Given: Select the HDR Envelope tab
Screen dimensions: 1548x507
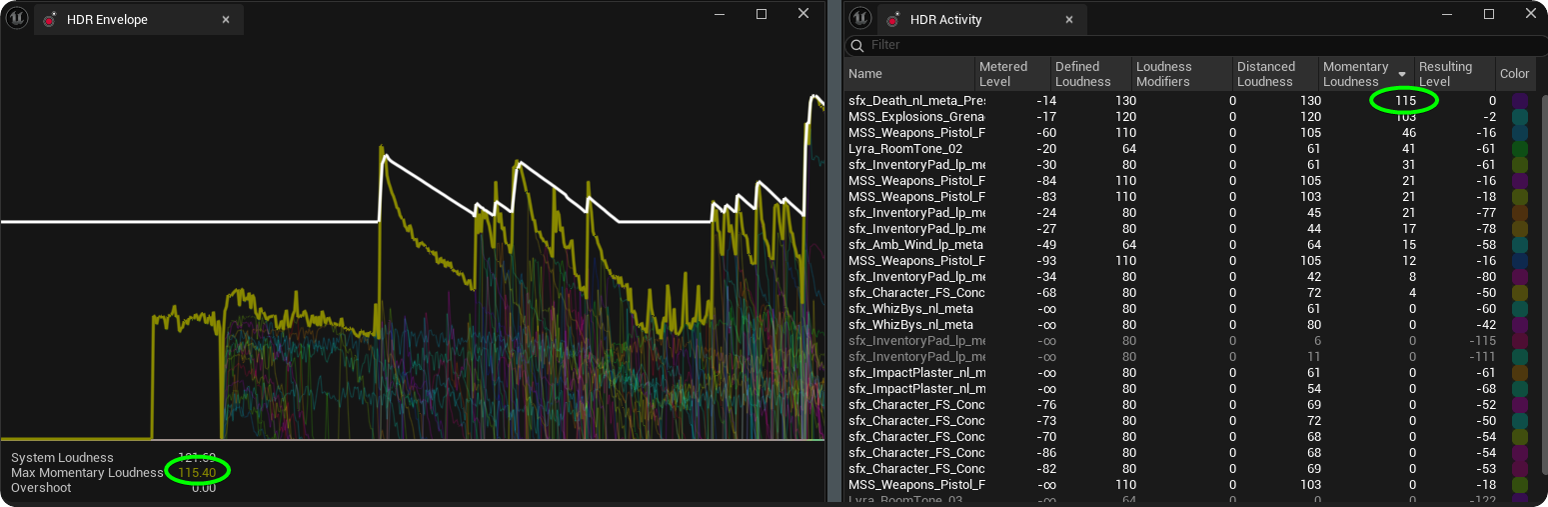Looking at the screenshot, I should 138,19.
